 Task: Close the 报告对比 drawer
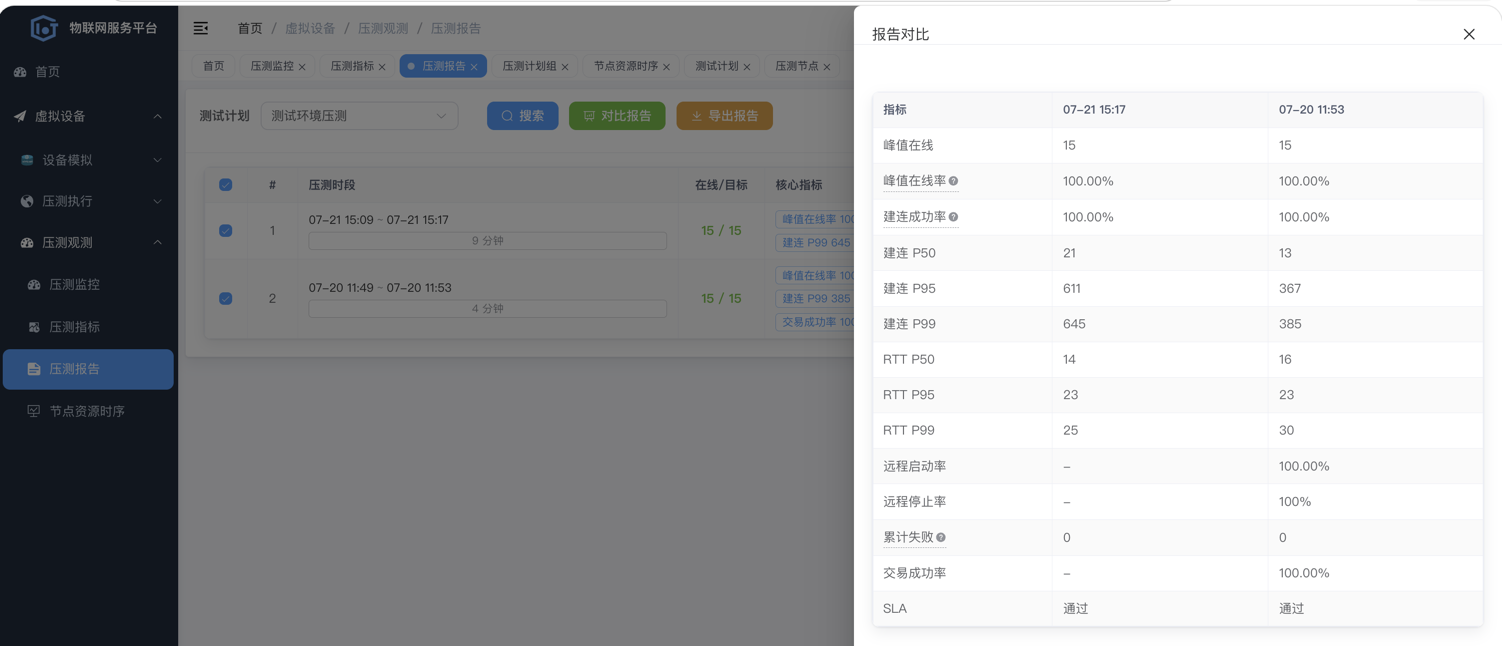coord(1469,34)
